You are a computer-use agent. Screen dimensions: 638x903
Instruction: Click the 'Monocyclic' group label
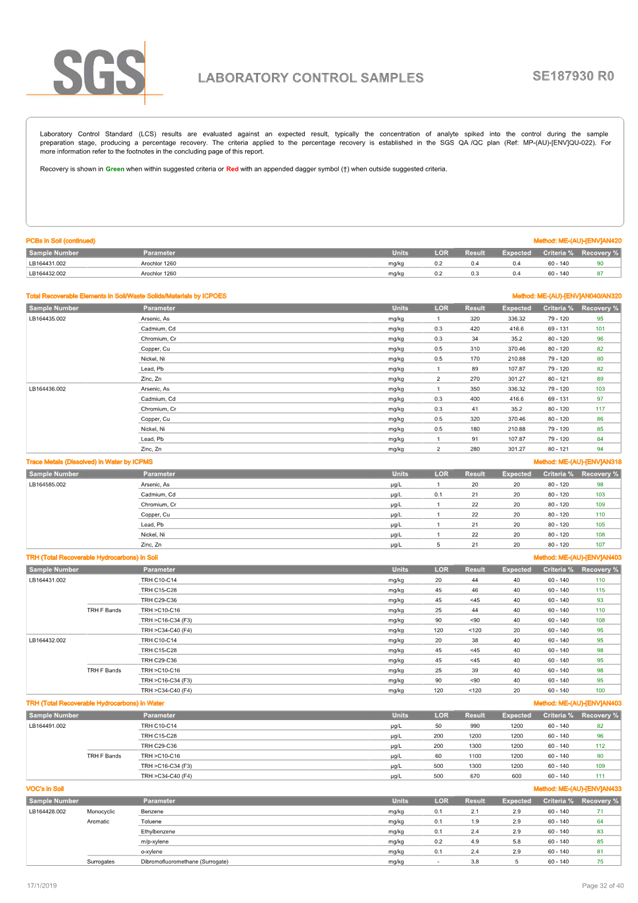[101, 811]
